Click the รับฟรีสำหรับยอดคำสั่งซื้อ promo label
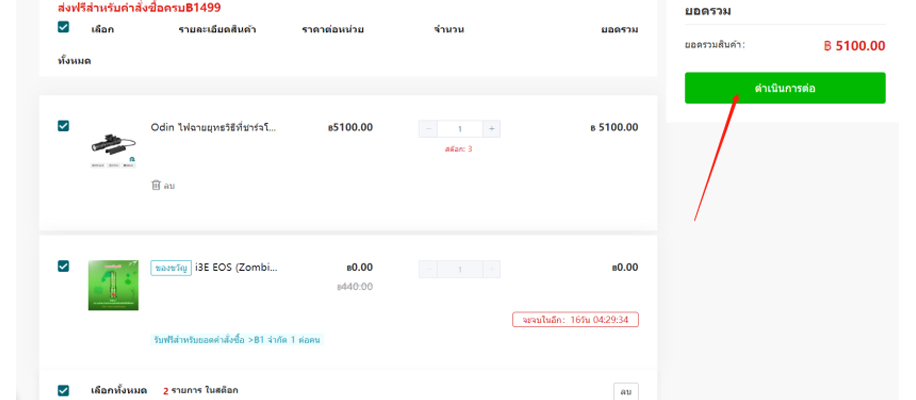Viewport: 916px width, 400px height. click(237, 340)
